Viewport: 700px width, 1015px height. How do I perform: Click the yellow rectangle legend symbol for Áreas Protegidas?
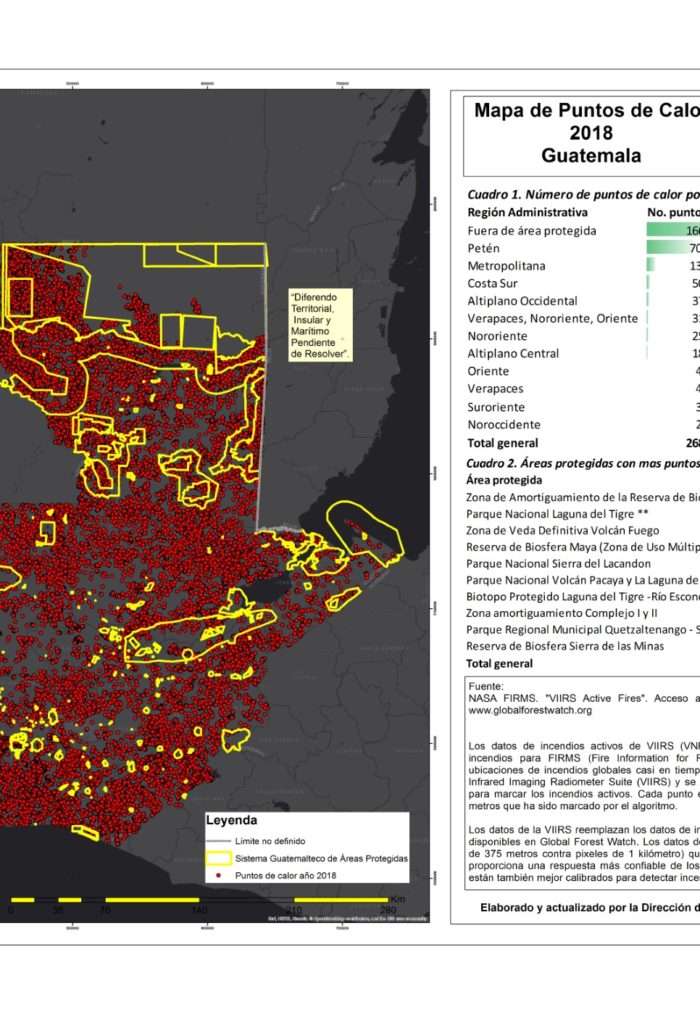tap(218, 858)
